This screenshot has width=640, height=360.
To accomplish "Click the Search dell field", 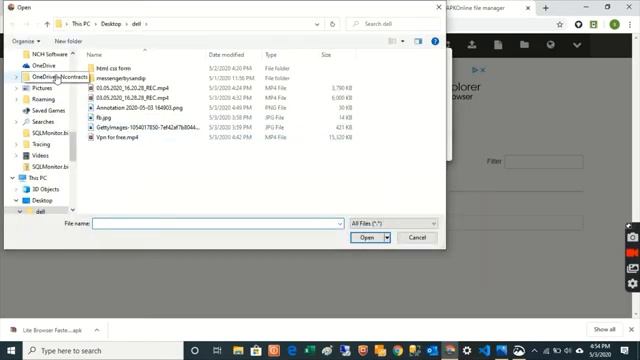I will point(393,24).
